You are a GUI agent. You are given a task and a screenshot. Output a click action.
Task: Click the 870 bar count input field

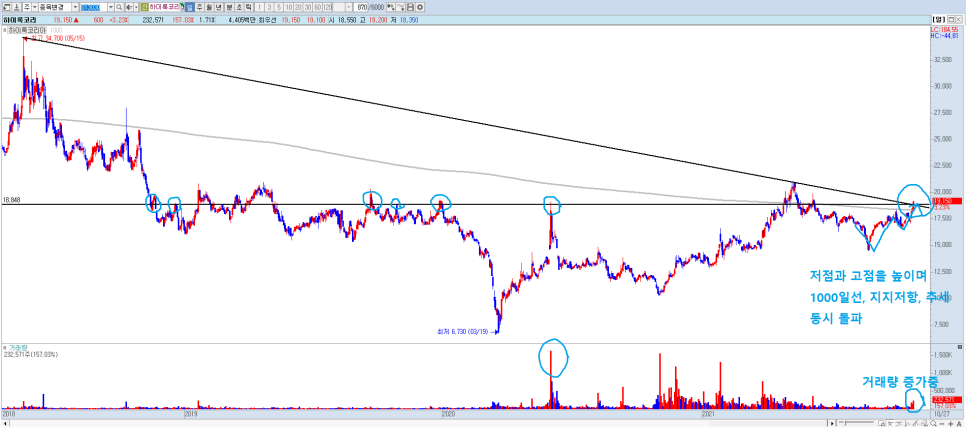point(361,7)
